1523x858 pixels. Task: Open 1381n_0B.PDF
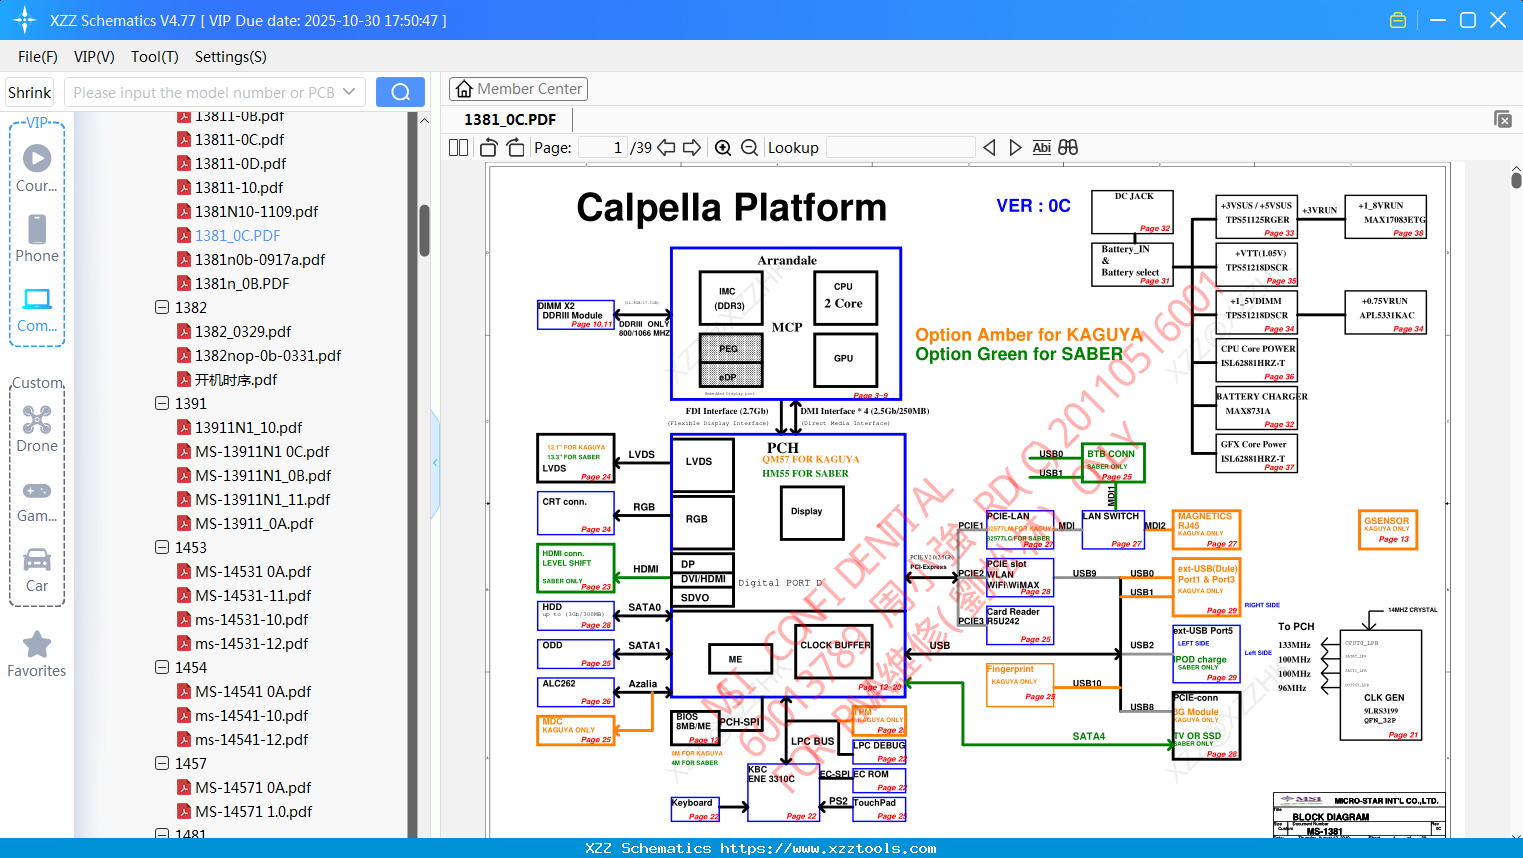coord(242,283)
